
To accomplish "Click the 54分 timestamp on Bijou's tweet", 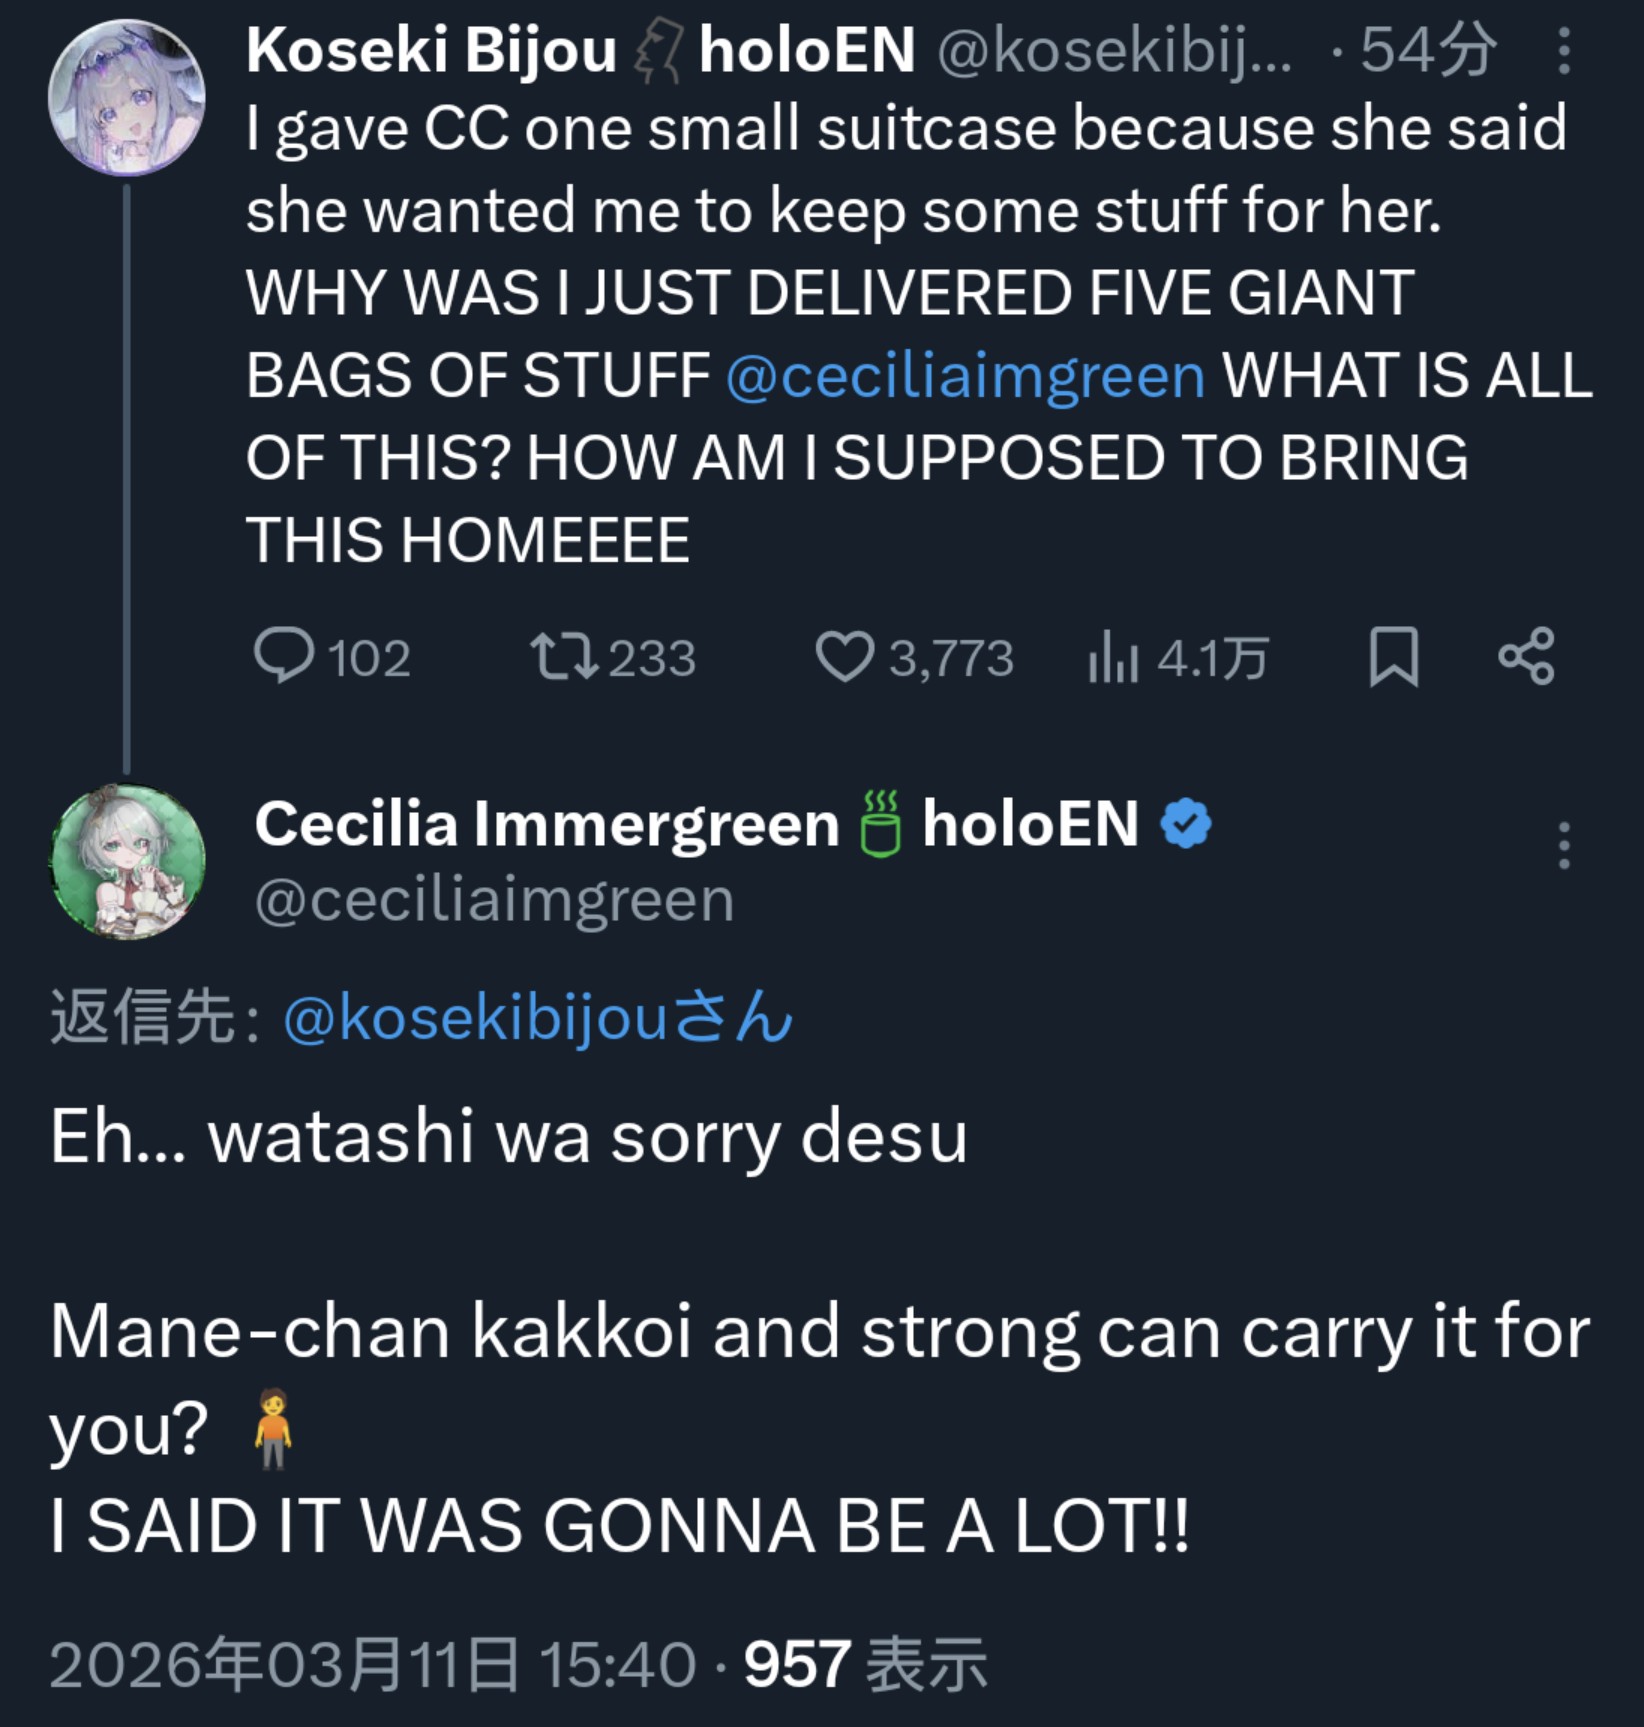I will pos(1428,50).
